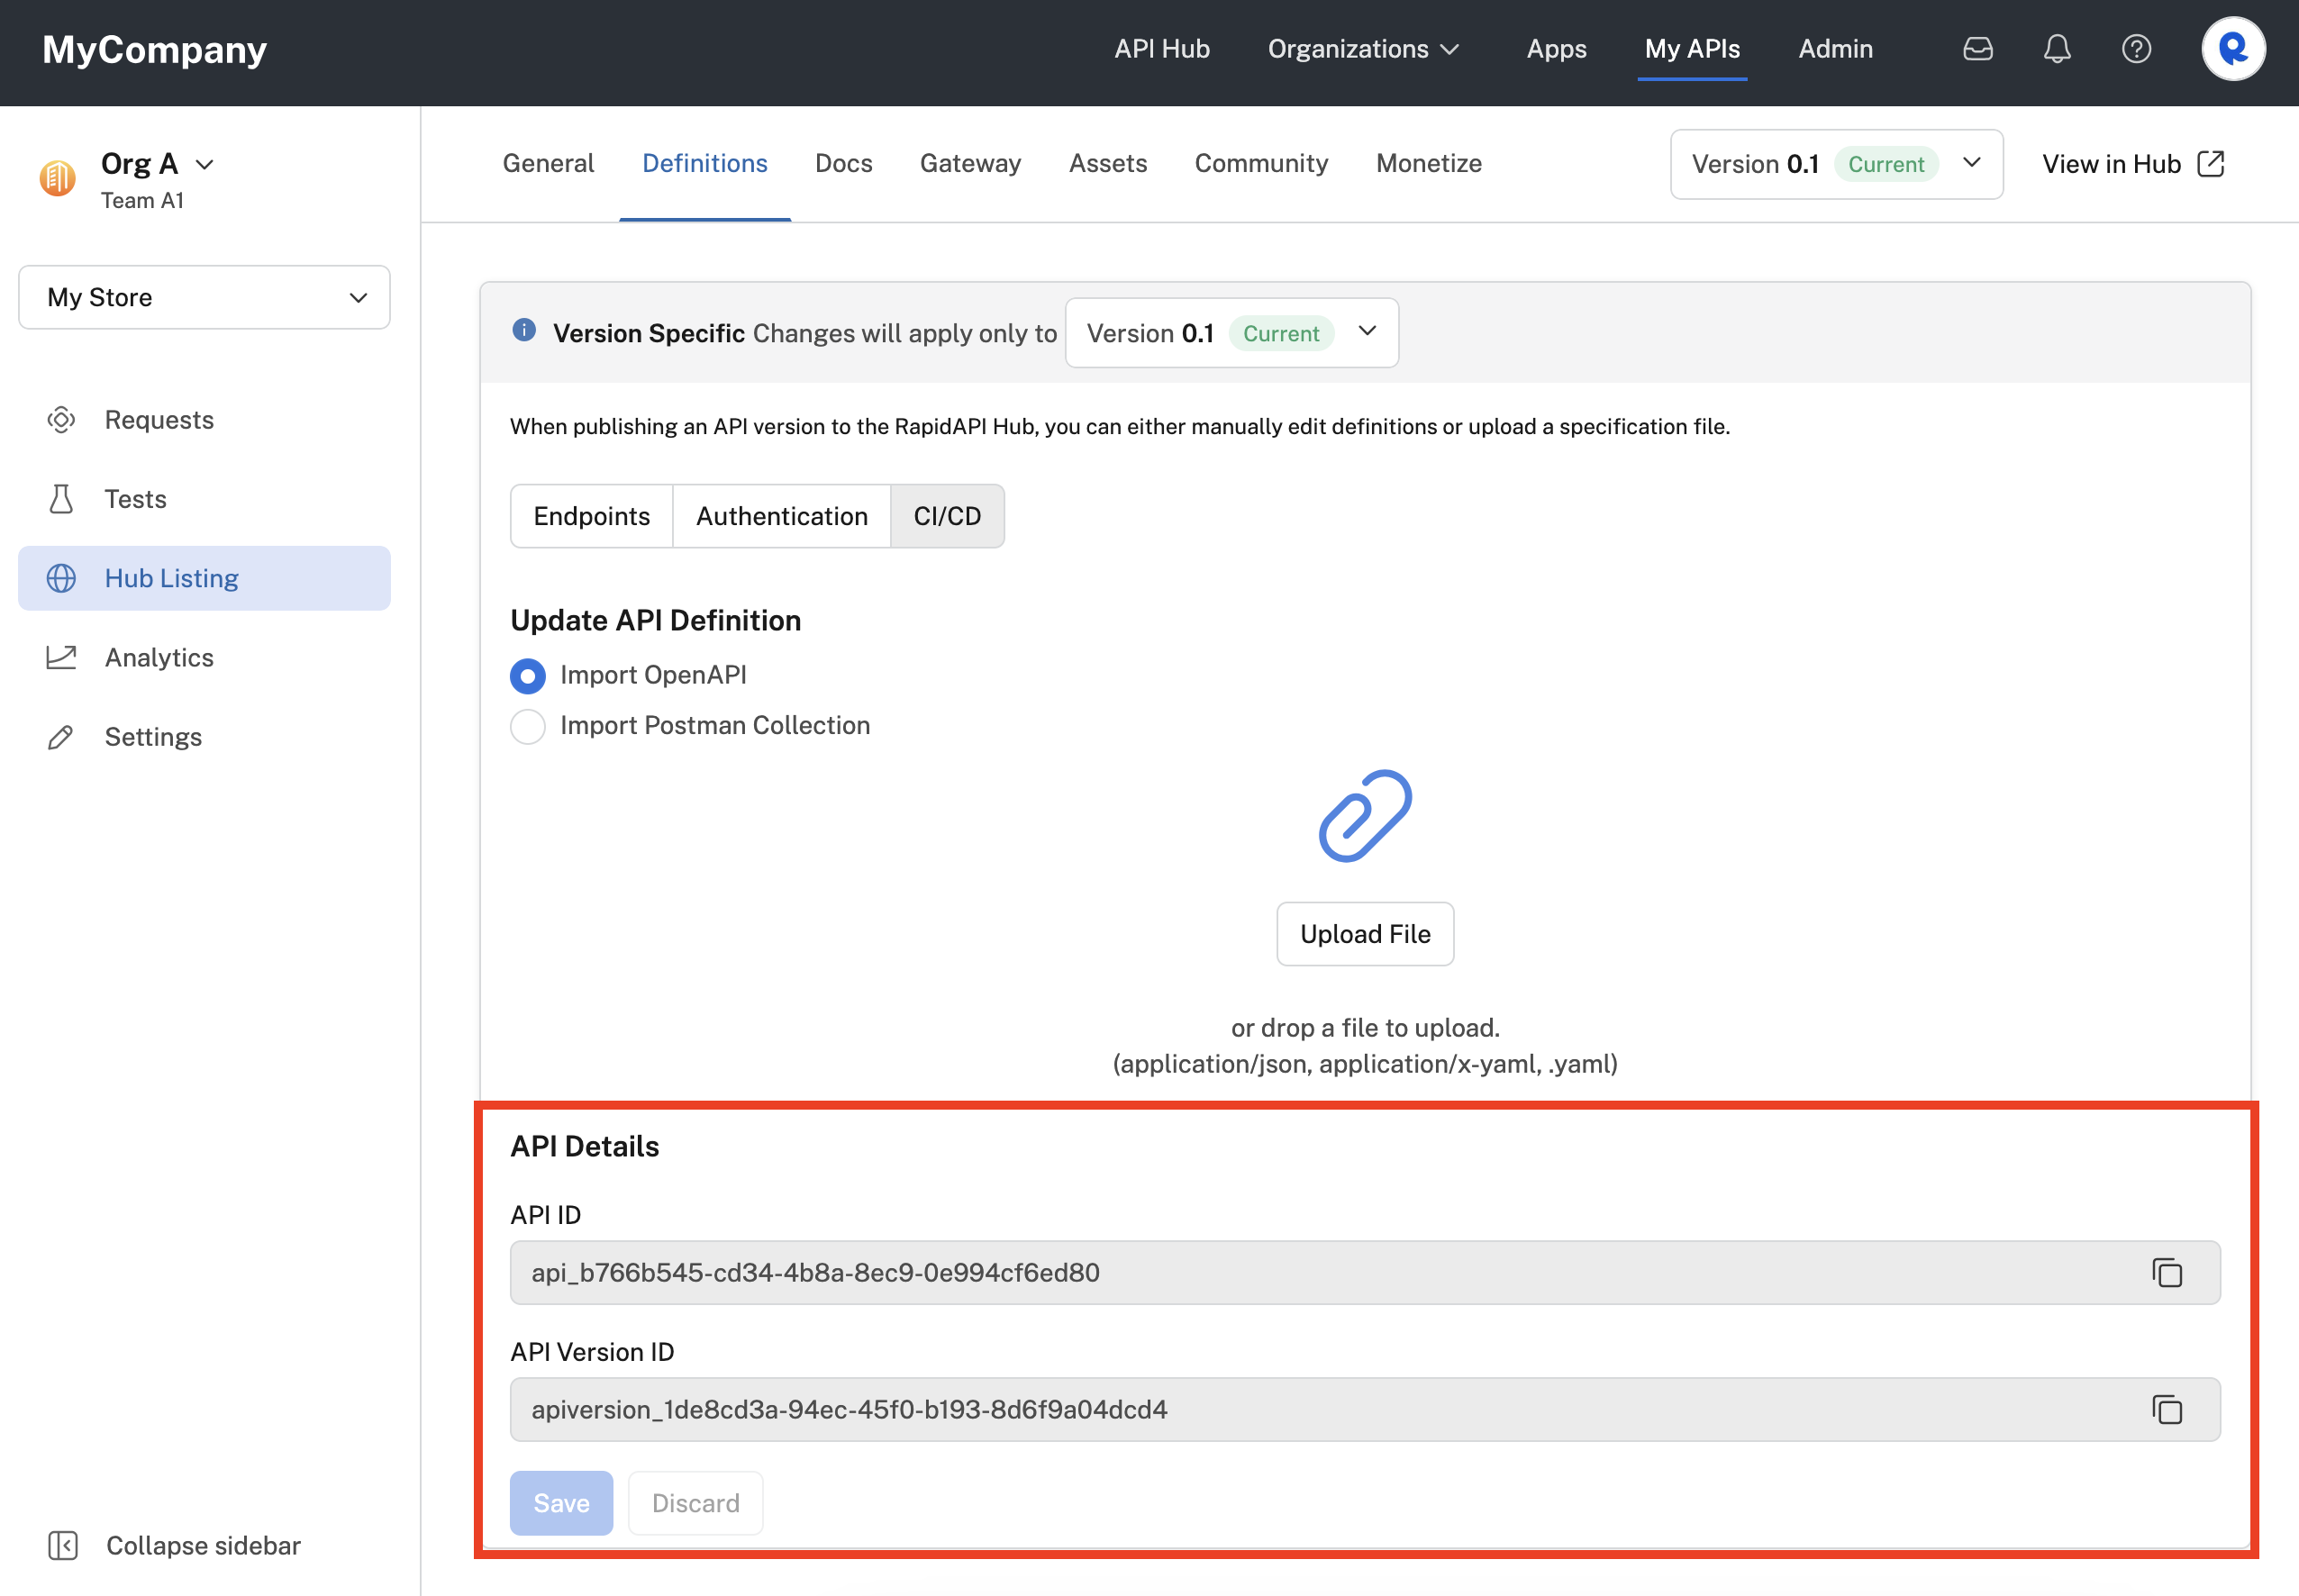The height and width of the screenshot is (1596, 2299).
Task: Click the Org A organization logo
Action: tap(58, 178)
